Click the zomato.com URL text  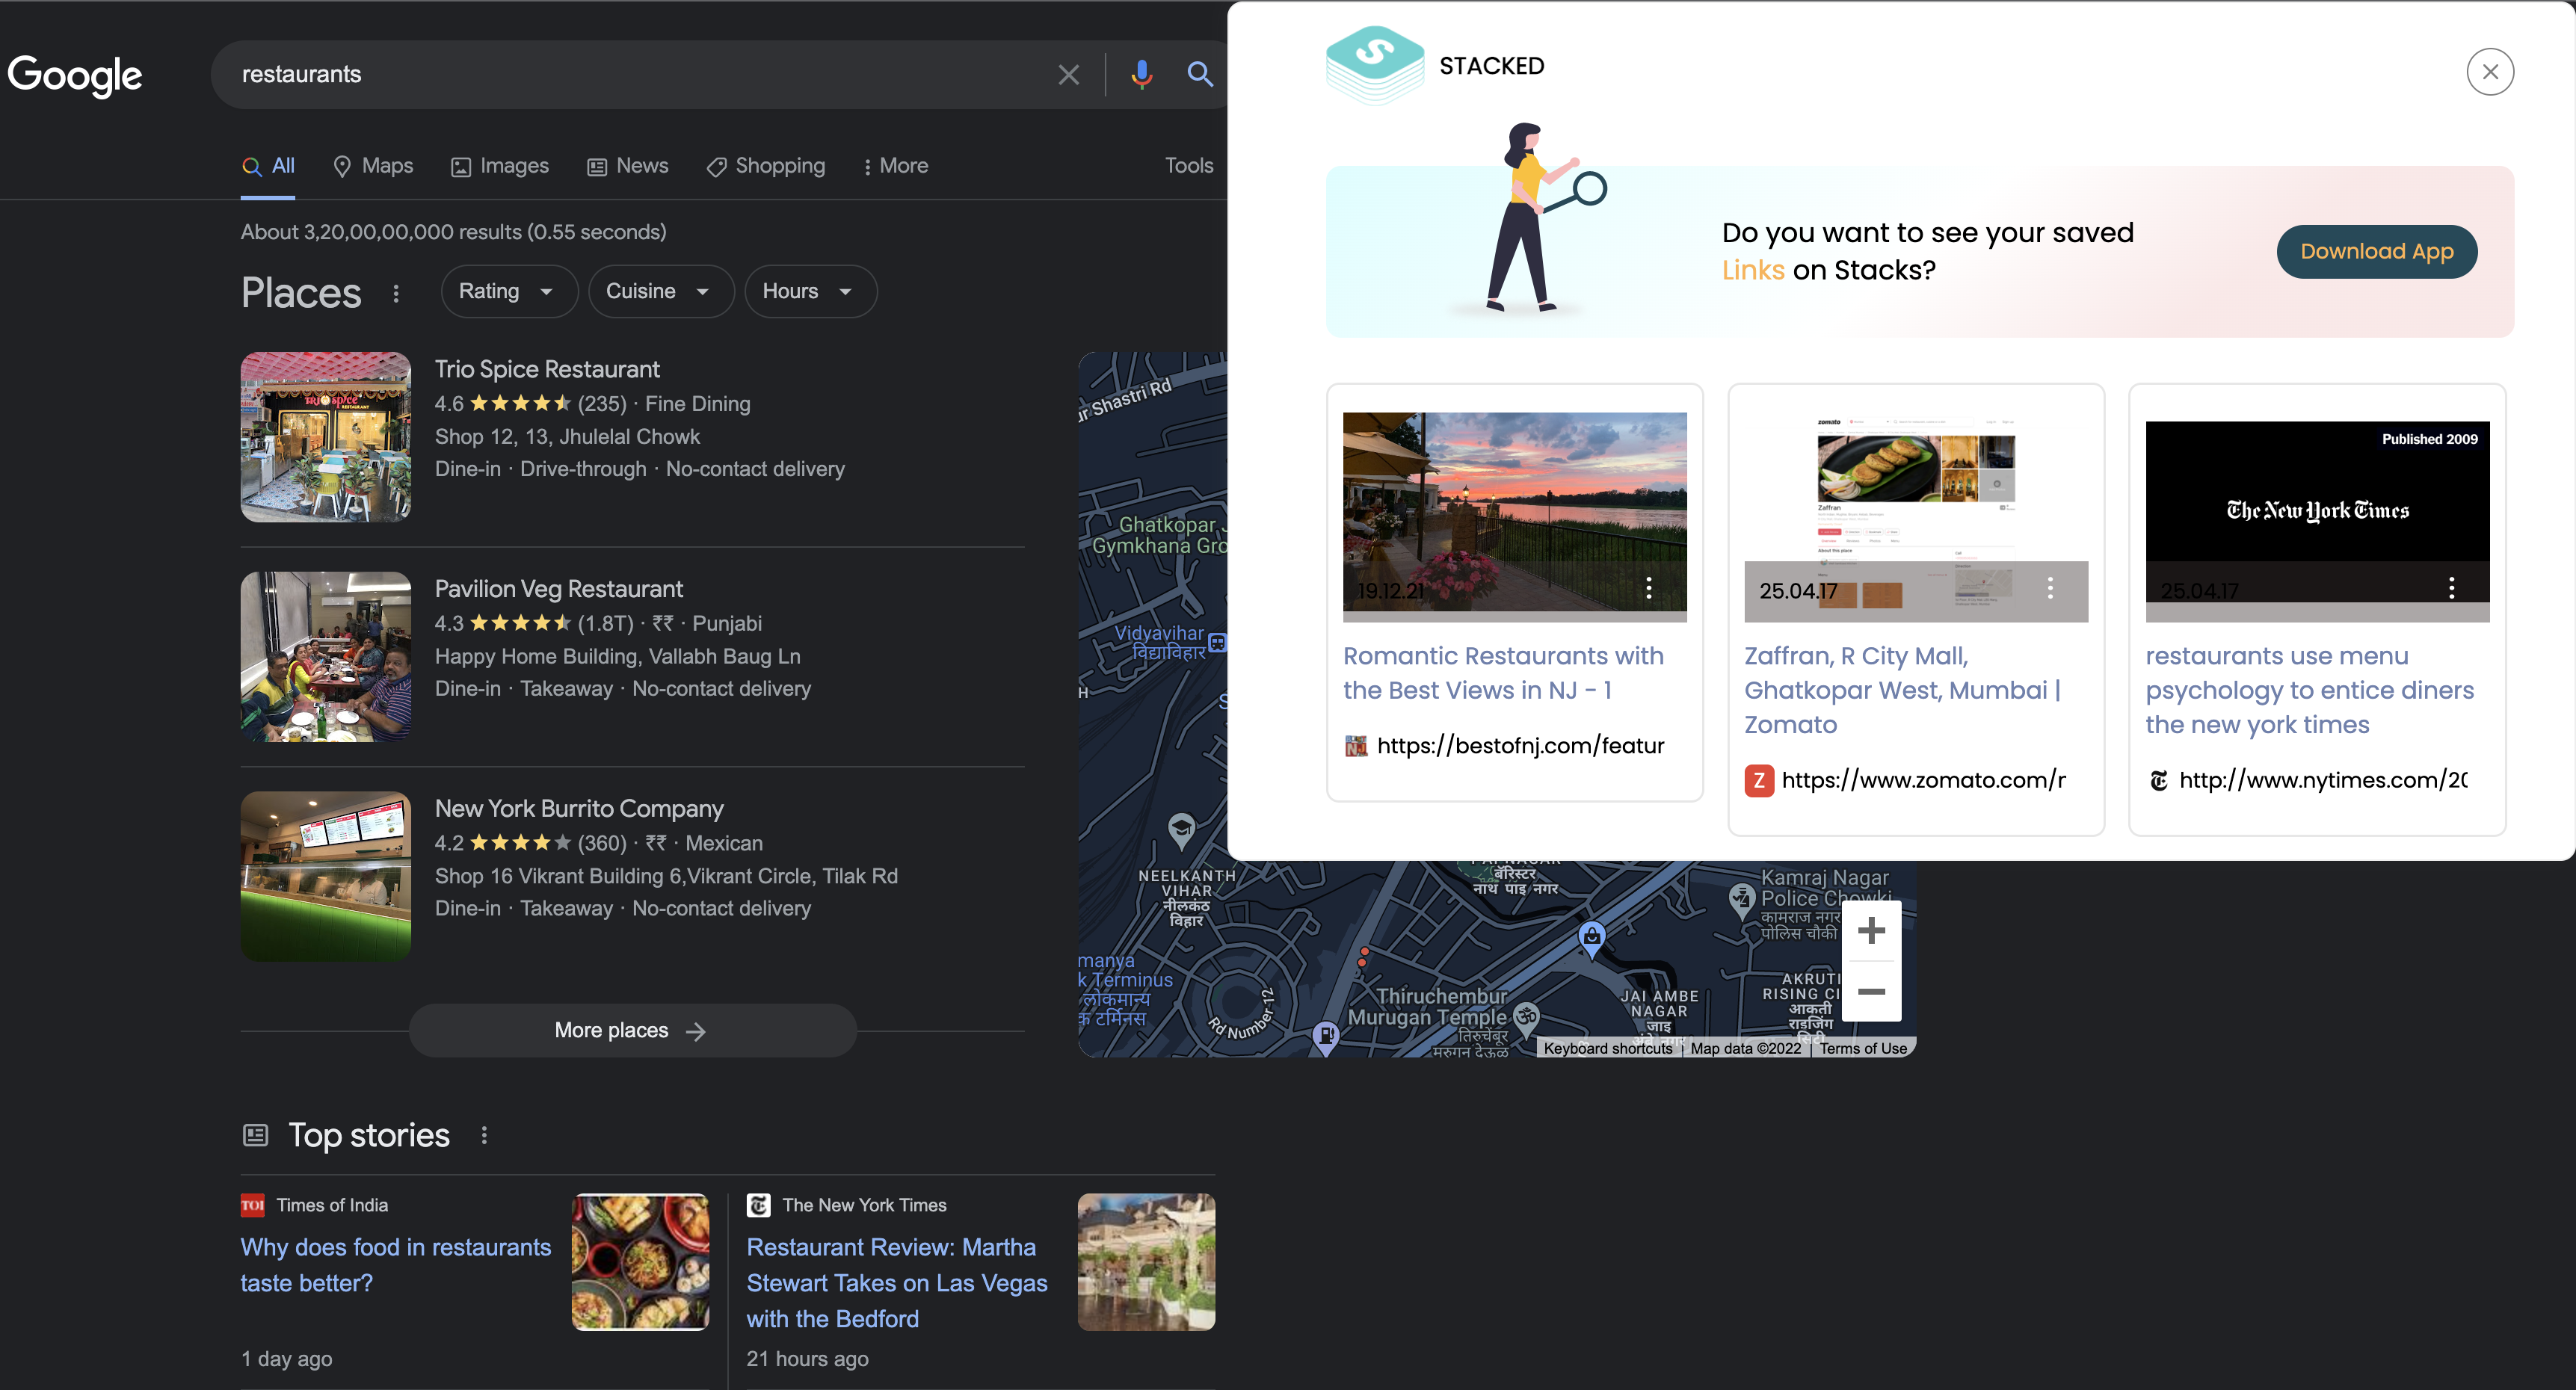[1923, 780]
